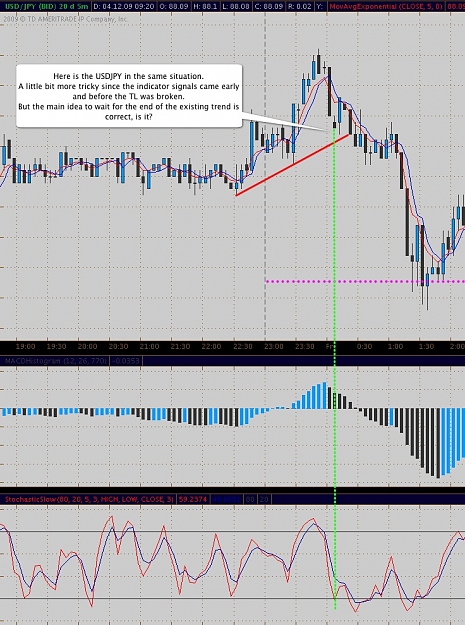Click the high price H: 88.1
The image size is (465, 625).
pos(204,6)
